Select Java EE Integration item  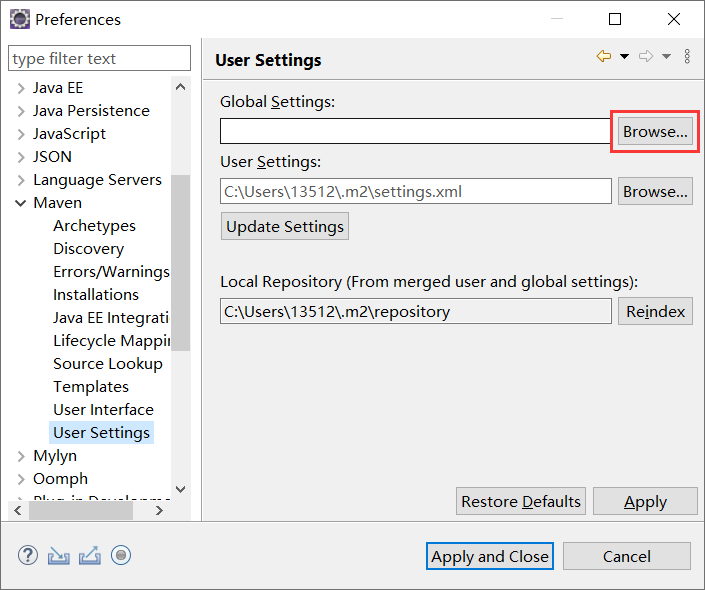tap(111, 318)
